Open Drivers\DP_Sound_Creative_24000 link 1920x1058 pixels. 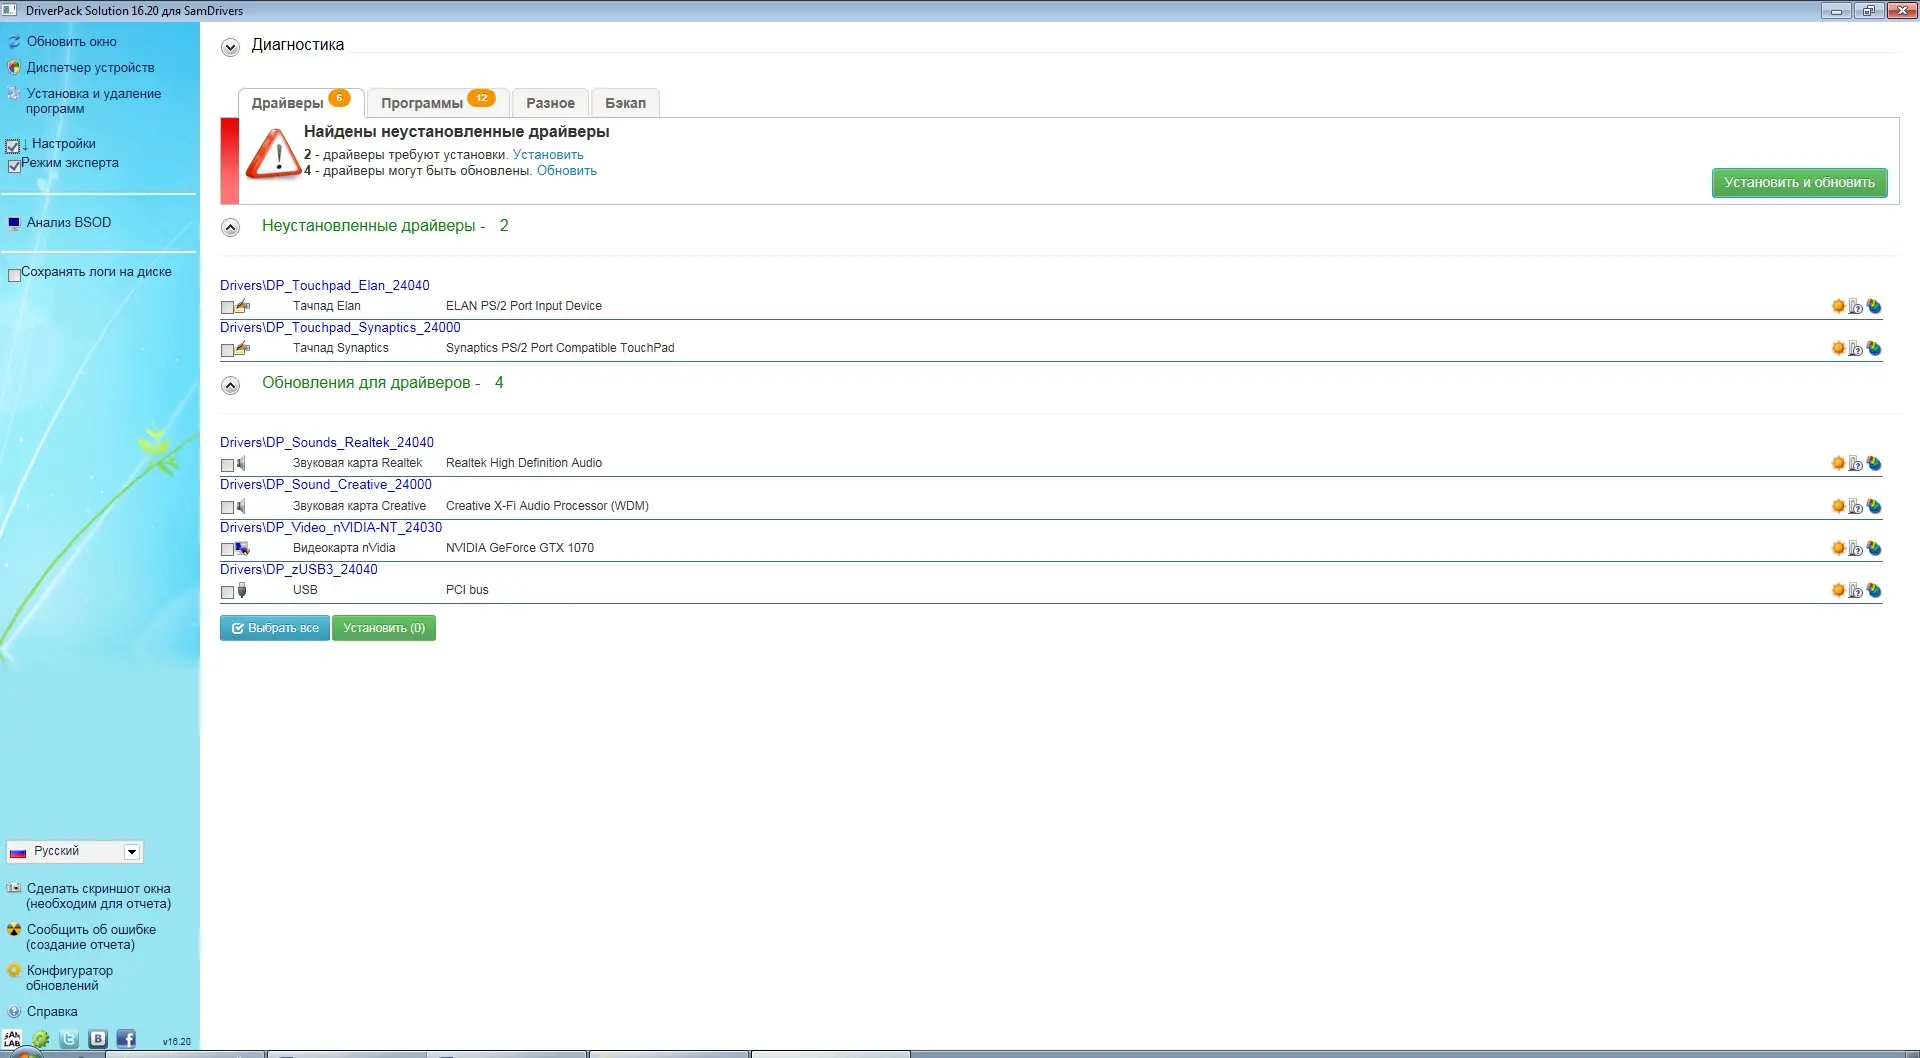coord(326,484)
